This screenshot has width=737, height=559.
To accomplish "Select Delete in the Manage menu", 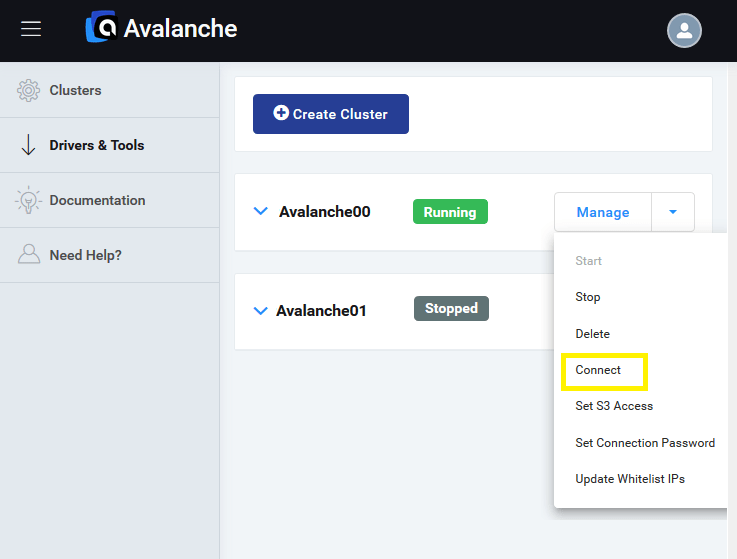I will pyautogui.click(x=592, y=334).
